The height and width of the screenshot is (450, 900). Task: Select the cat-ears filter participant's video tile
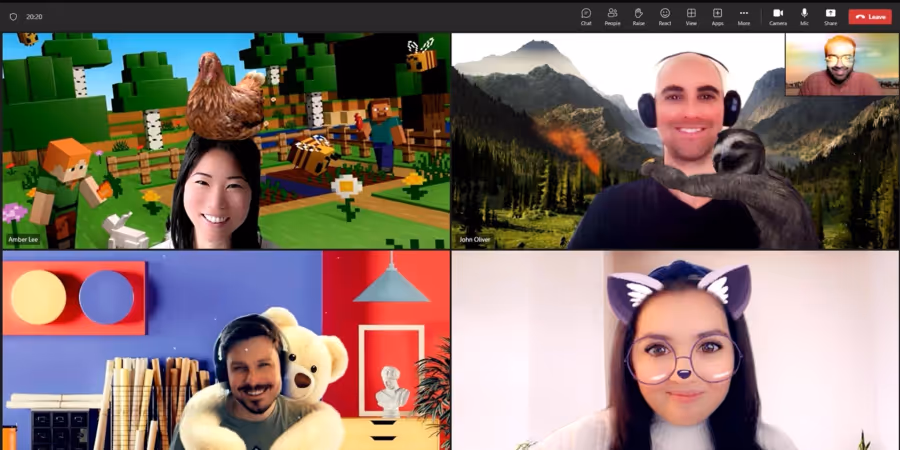675,350
